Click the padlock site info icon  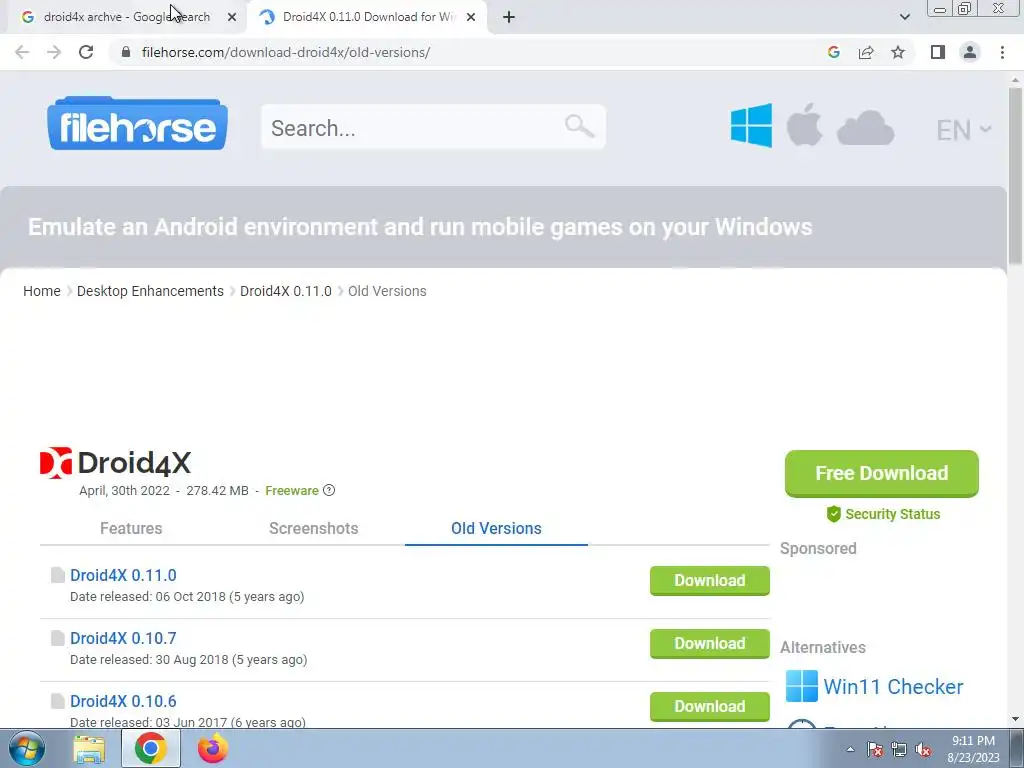click(x=126, y=52)
